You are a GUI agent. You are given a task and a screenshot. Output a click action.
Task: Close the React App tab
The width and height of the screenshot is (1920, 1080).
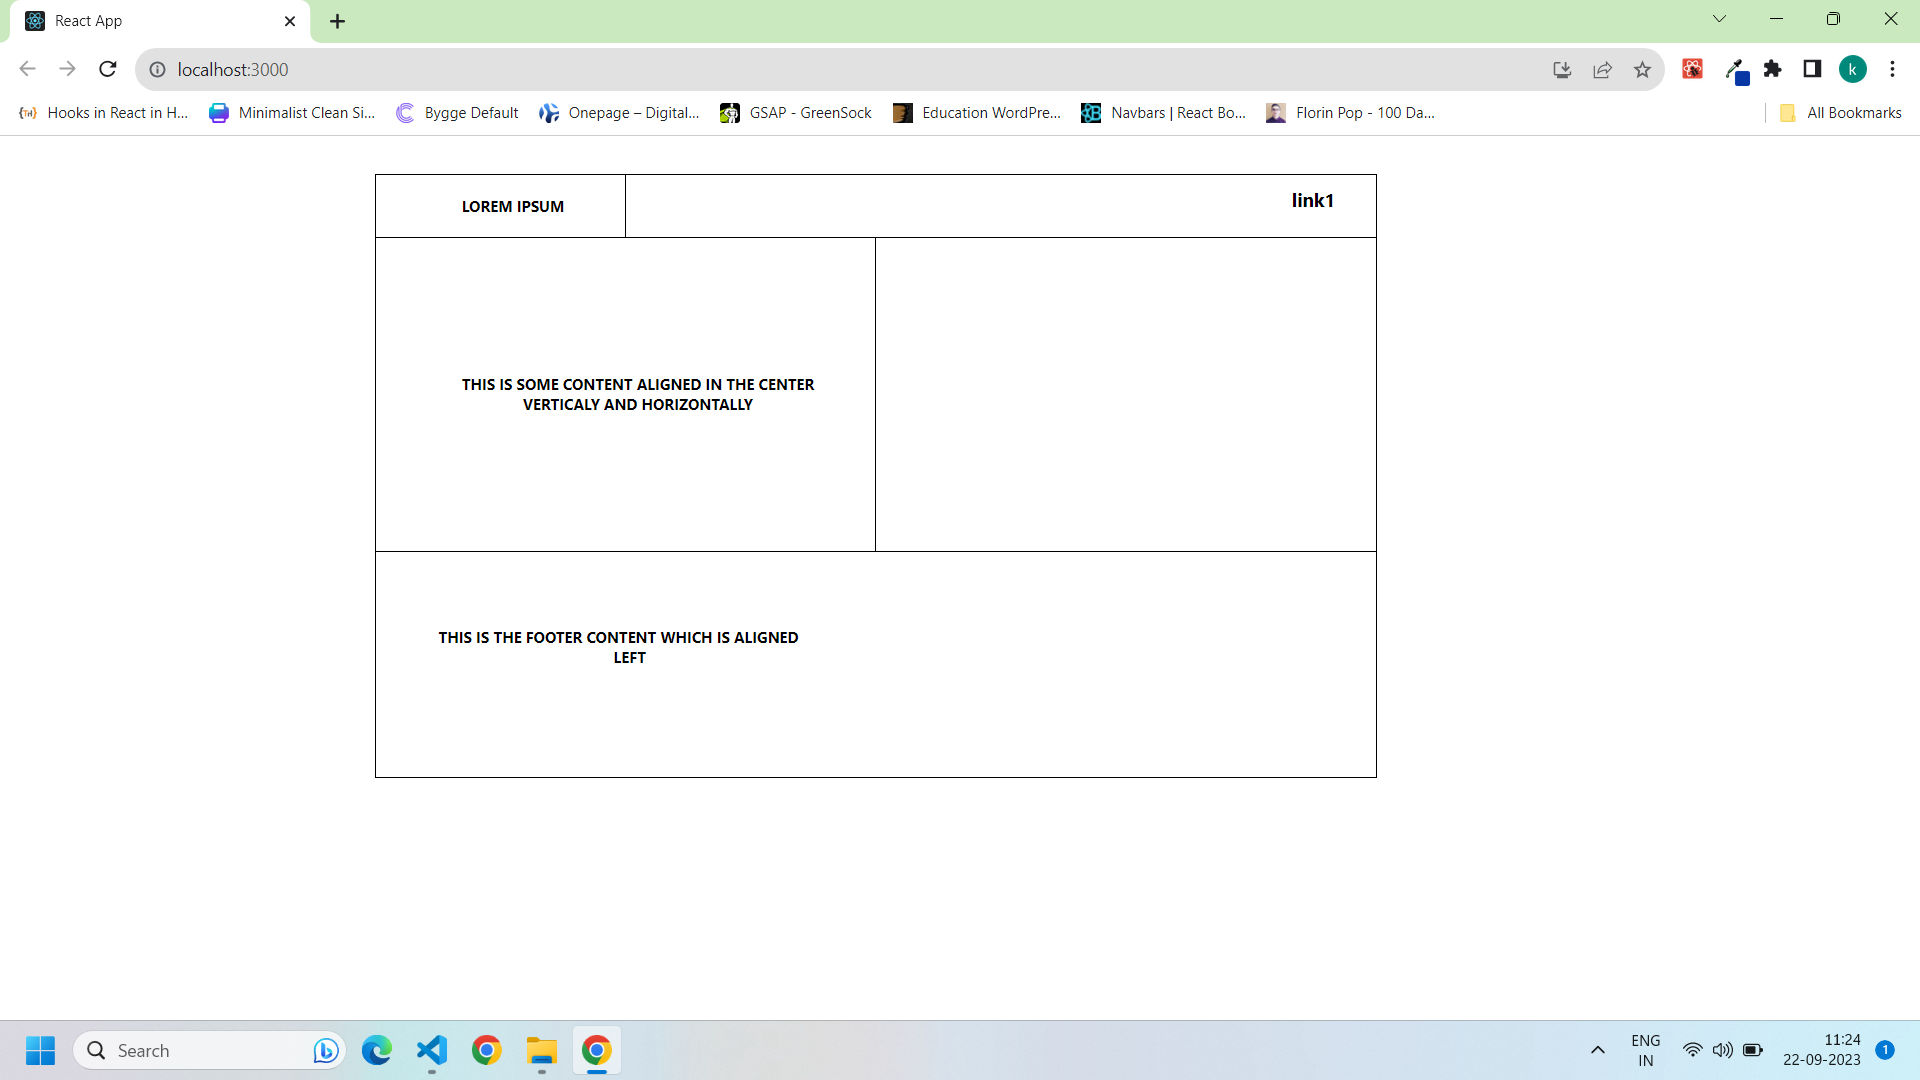click(x=290, y=21)
